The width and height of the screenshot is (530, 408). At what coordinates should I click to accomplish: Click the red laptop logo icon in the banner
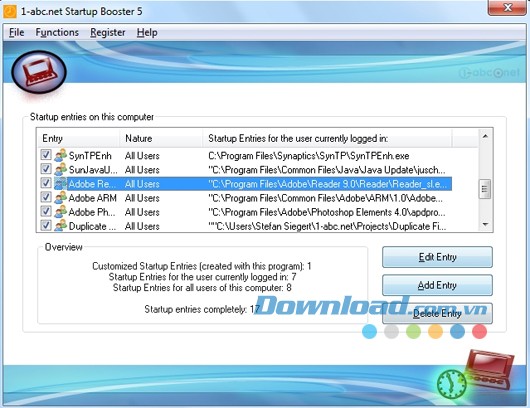click(x=39, y=72)
